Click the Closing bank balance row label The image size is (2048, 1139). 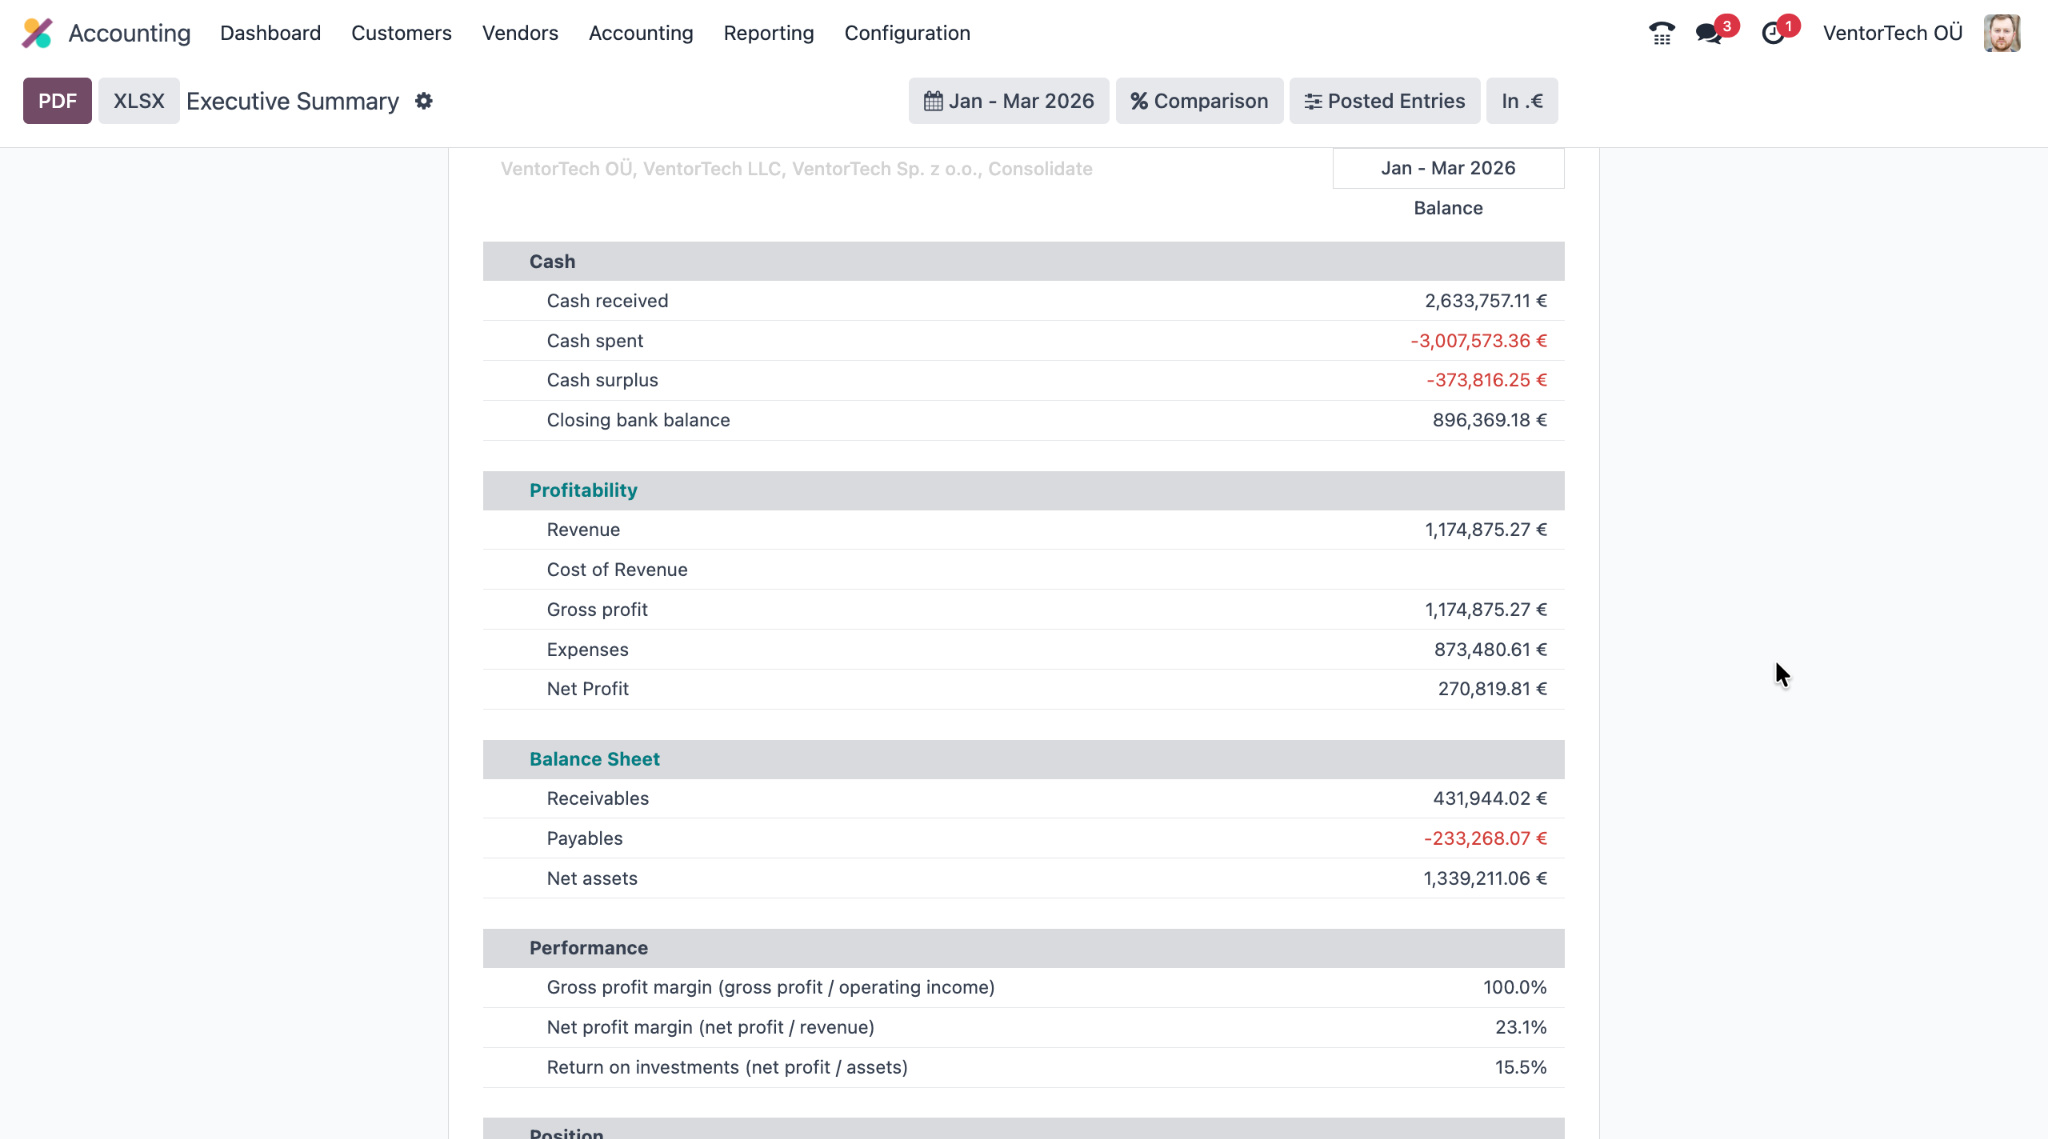pyautogui.click(x=638, y=420)
